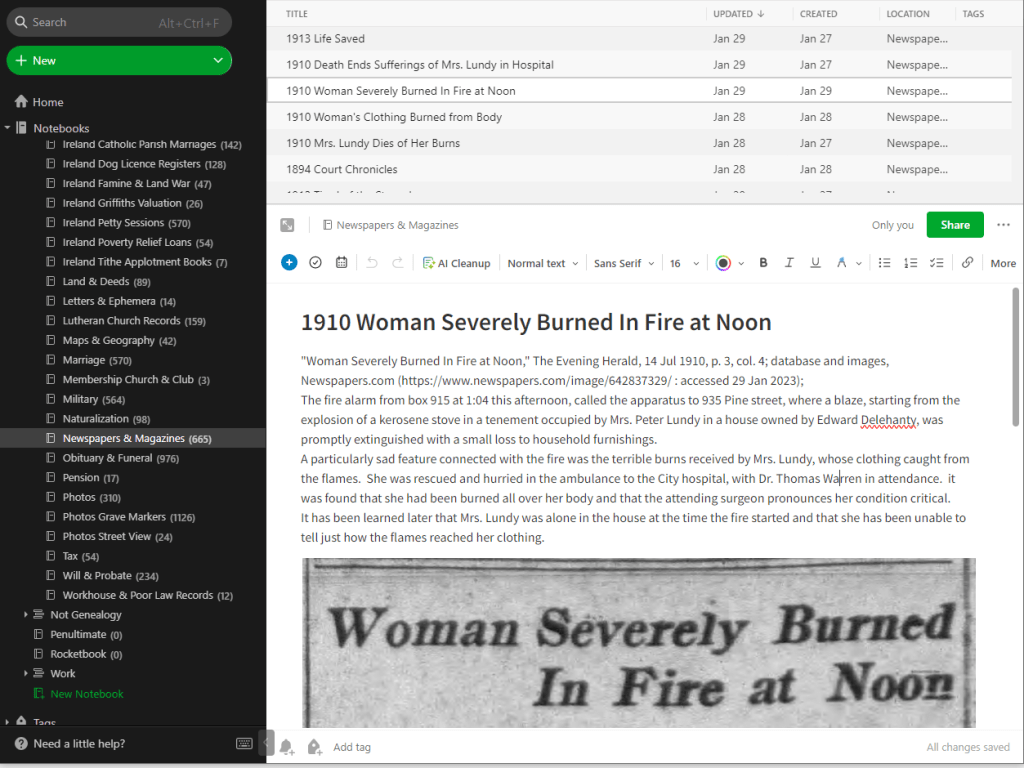The height and width of the screenshot is (768, 1024).
Task: Insert a checklist from the toolbar
Action: point(936,263)
